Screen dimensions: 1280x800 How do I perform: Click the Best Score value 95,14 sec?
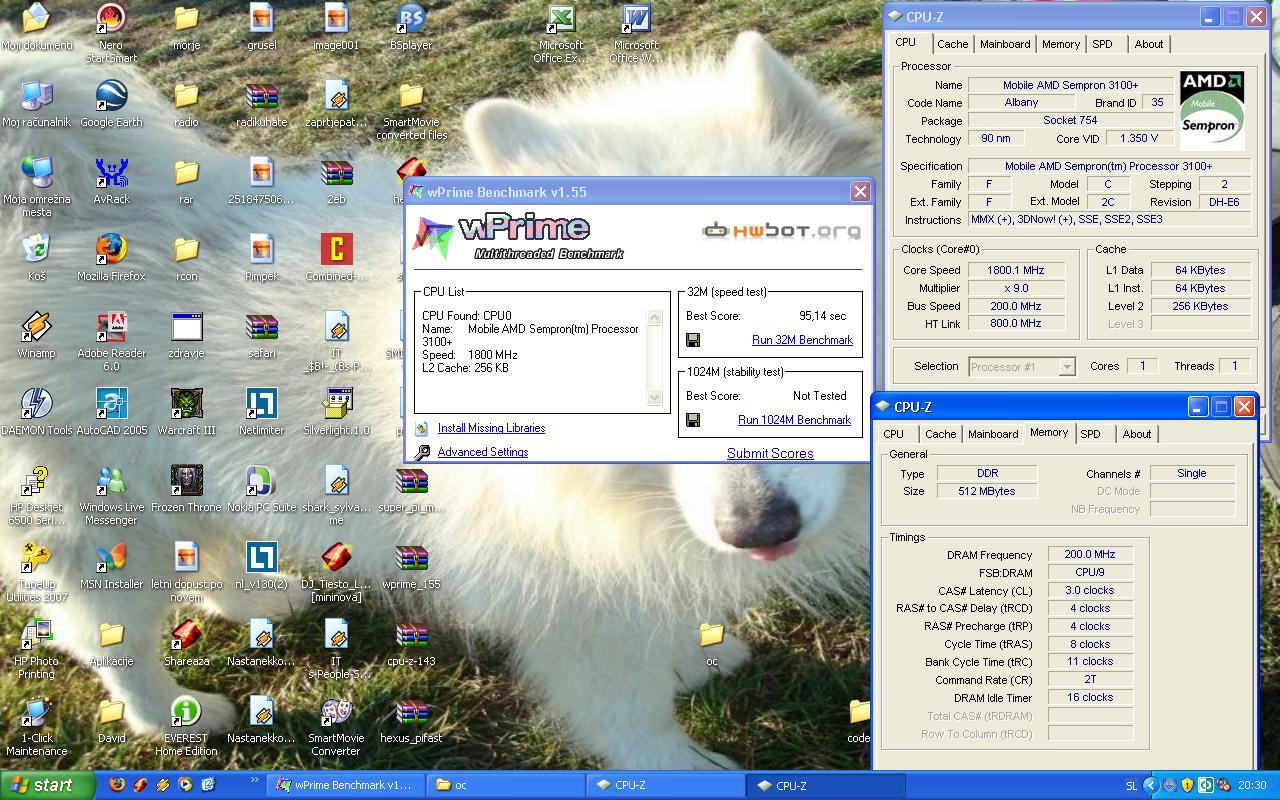pos(822,316)
